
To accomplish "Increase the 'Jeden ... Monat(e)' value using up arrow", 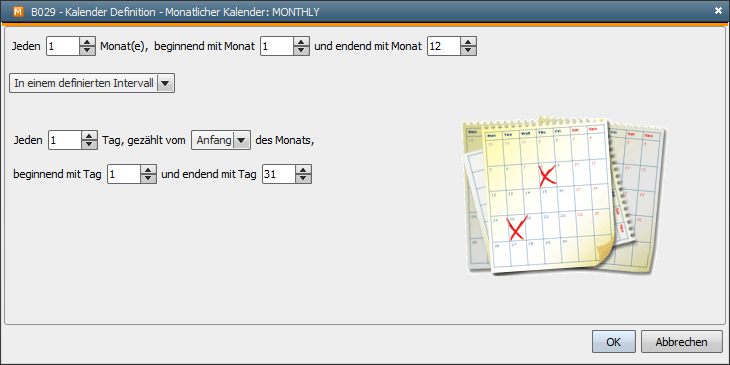I will tap(87, 42).
